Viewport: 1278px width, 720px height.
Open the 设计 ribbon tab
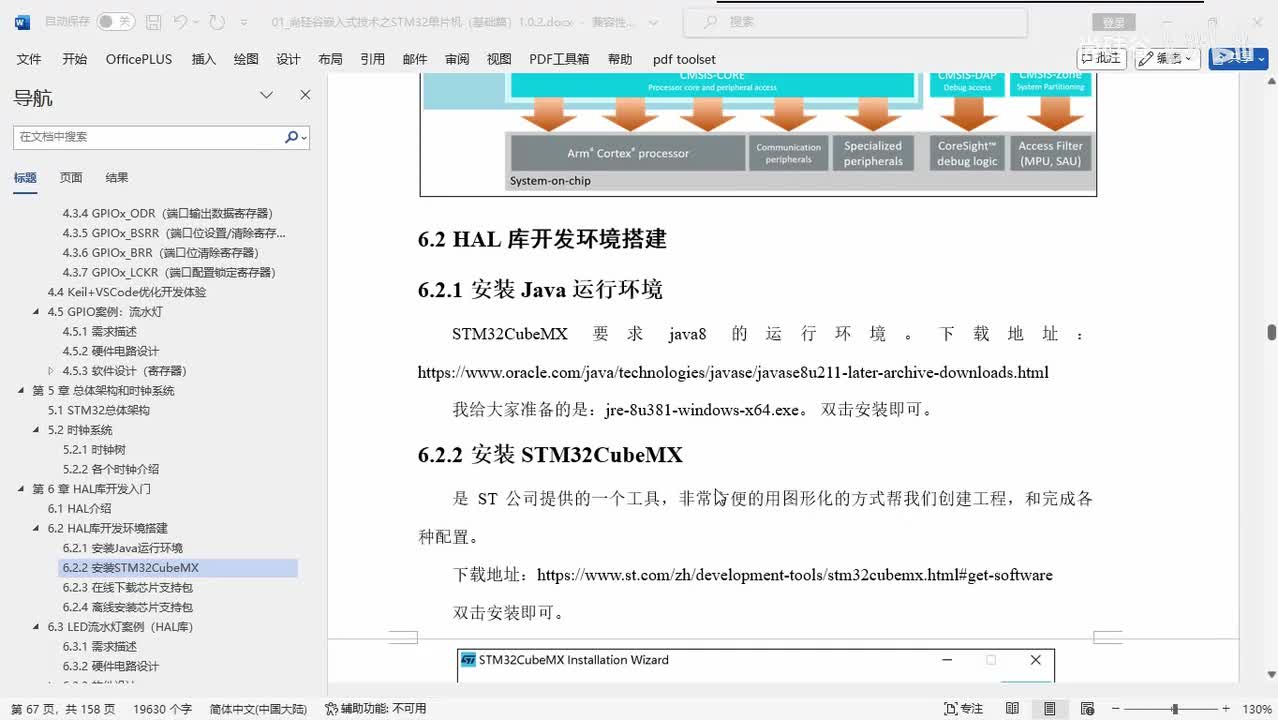[288, 59]
